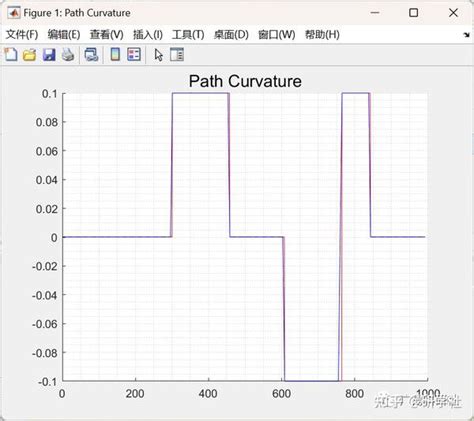This screenshot has width=474, height=421.
Task: Open the 帮助(H) menu
Action: click(322, 34)
